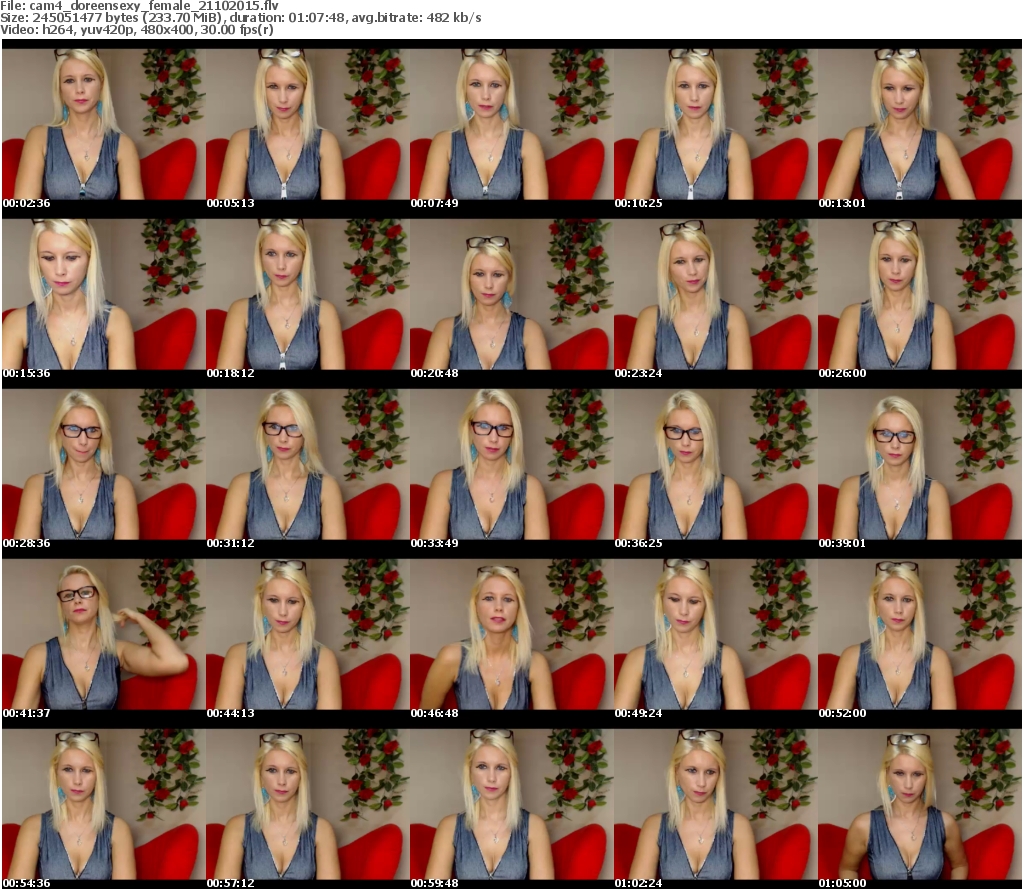1024x889 pixels.
Task: Click the duration value 01:07:48
Action: point(317,18)
